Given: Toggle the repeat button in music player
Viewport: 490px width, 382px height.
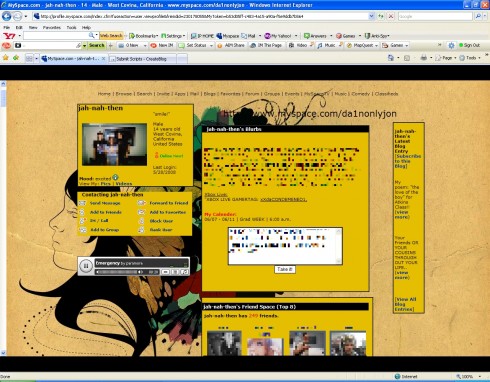Looking at the screenshot, I should coord(184,272).
